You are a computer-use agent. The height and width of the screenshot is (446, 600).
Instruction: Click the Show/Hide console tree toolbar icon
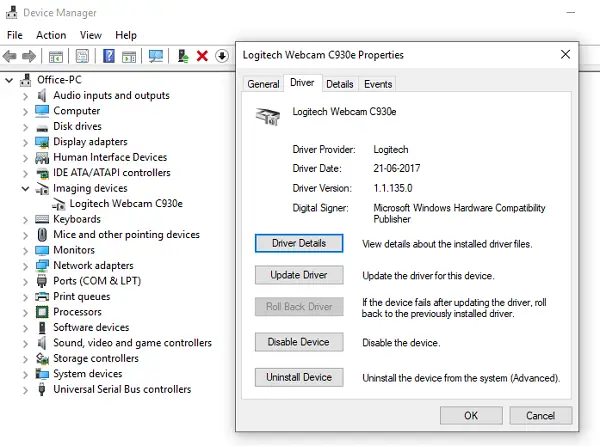point(56,57)
